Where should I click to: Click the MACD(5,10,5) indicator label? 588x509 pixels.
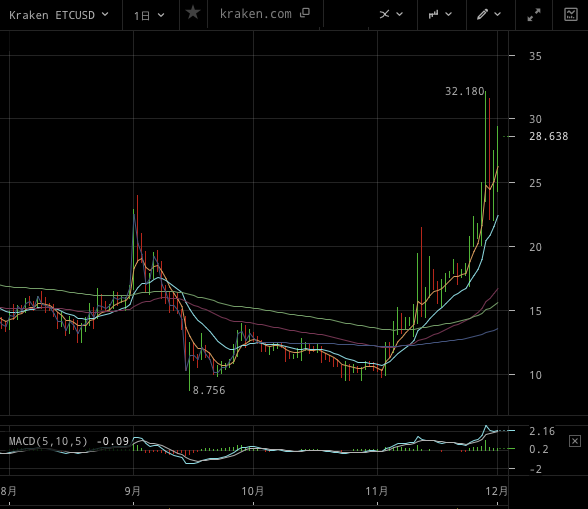[x=48, y=441]
